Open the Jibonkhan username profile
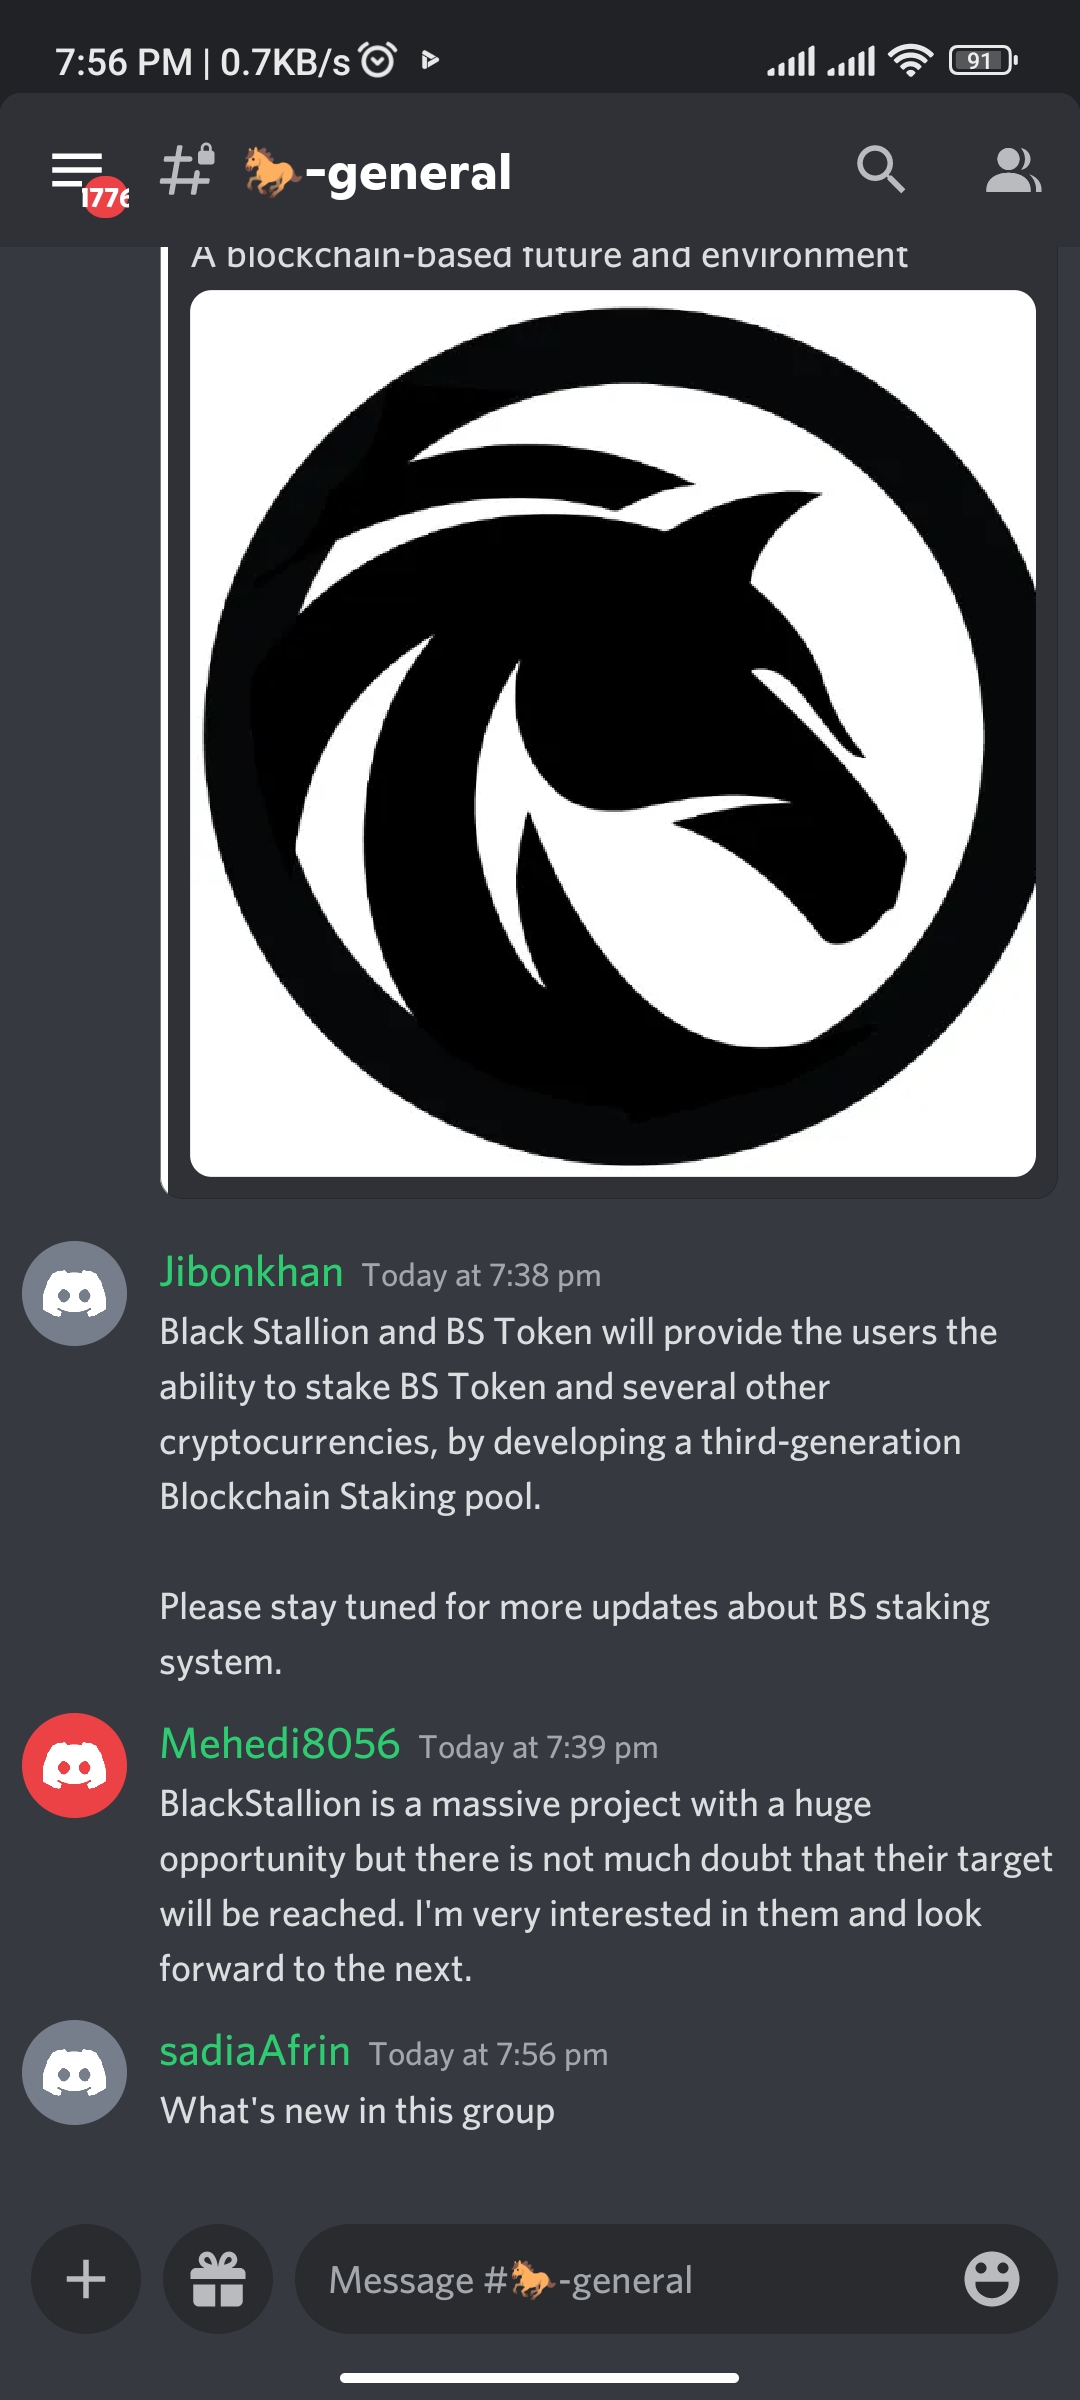Viewport: 1080px width, 2400px height. (x=251, y=1272)
